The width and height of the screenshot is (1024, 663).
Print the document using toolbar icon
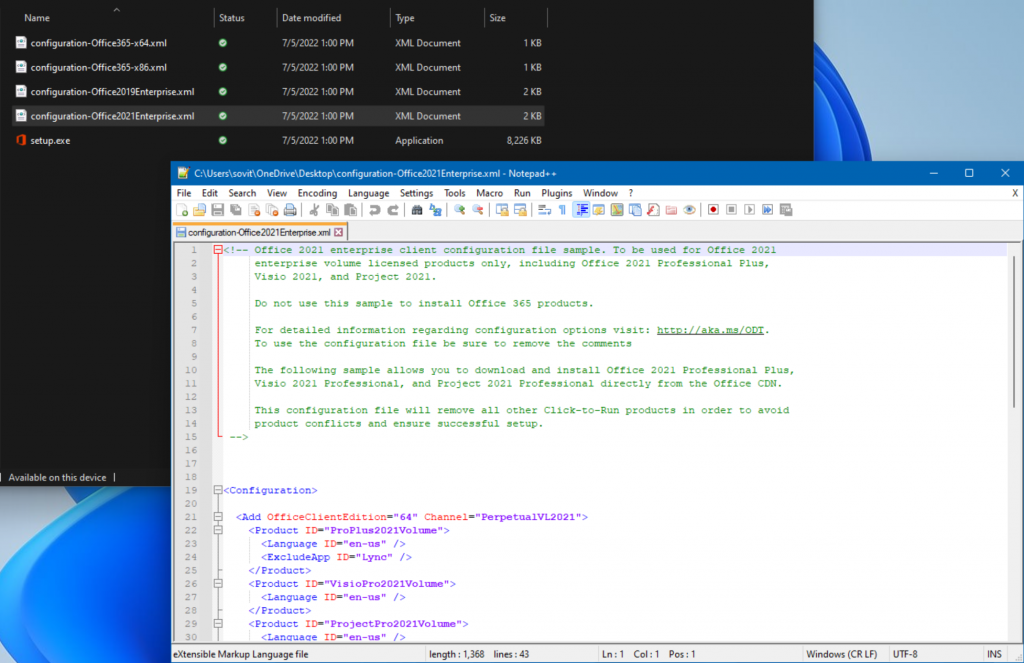point(290,210)
